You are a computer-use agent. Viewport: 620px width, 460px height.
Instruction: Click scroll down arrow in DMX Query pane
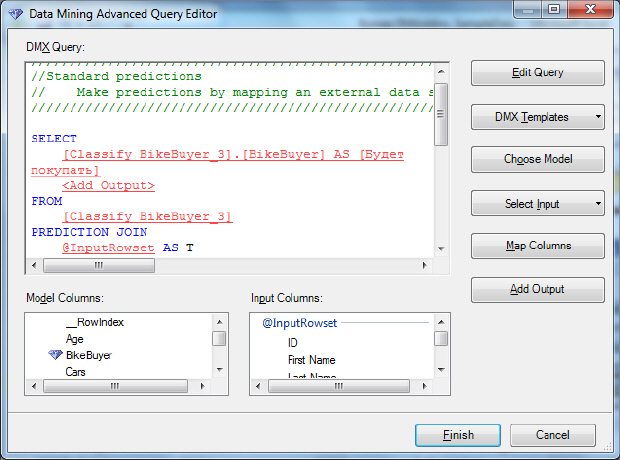click(x=441, y=249)
